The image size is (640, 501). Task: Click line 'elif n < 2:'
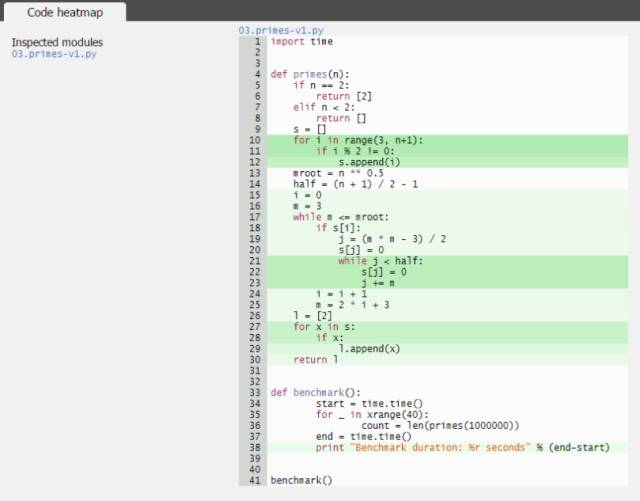tap(324, 107)
